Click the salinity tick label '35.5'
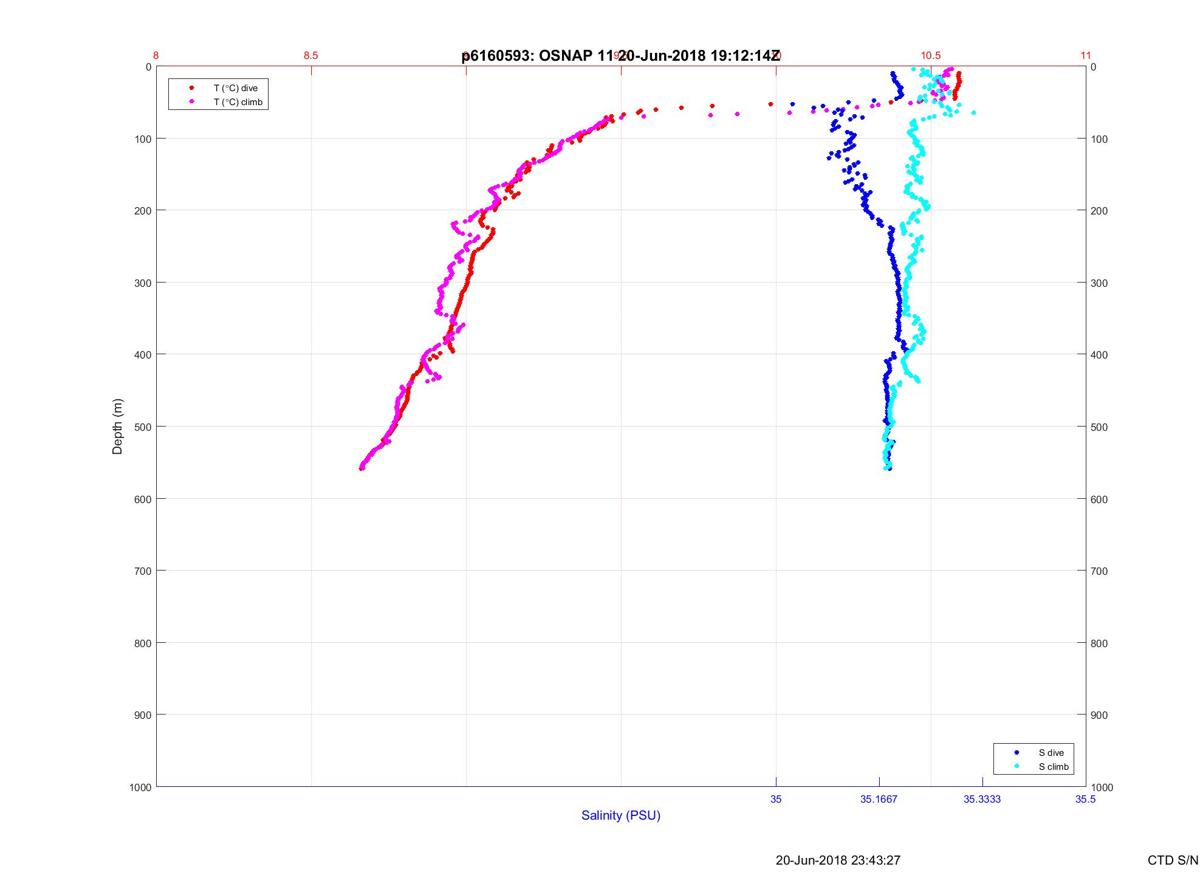This screenshot has height=885, width=1200. (x=1086, y=799)
